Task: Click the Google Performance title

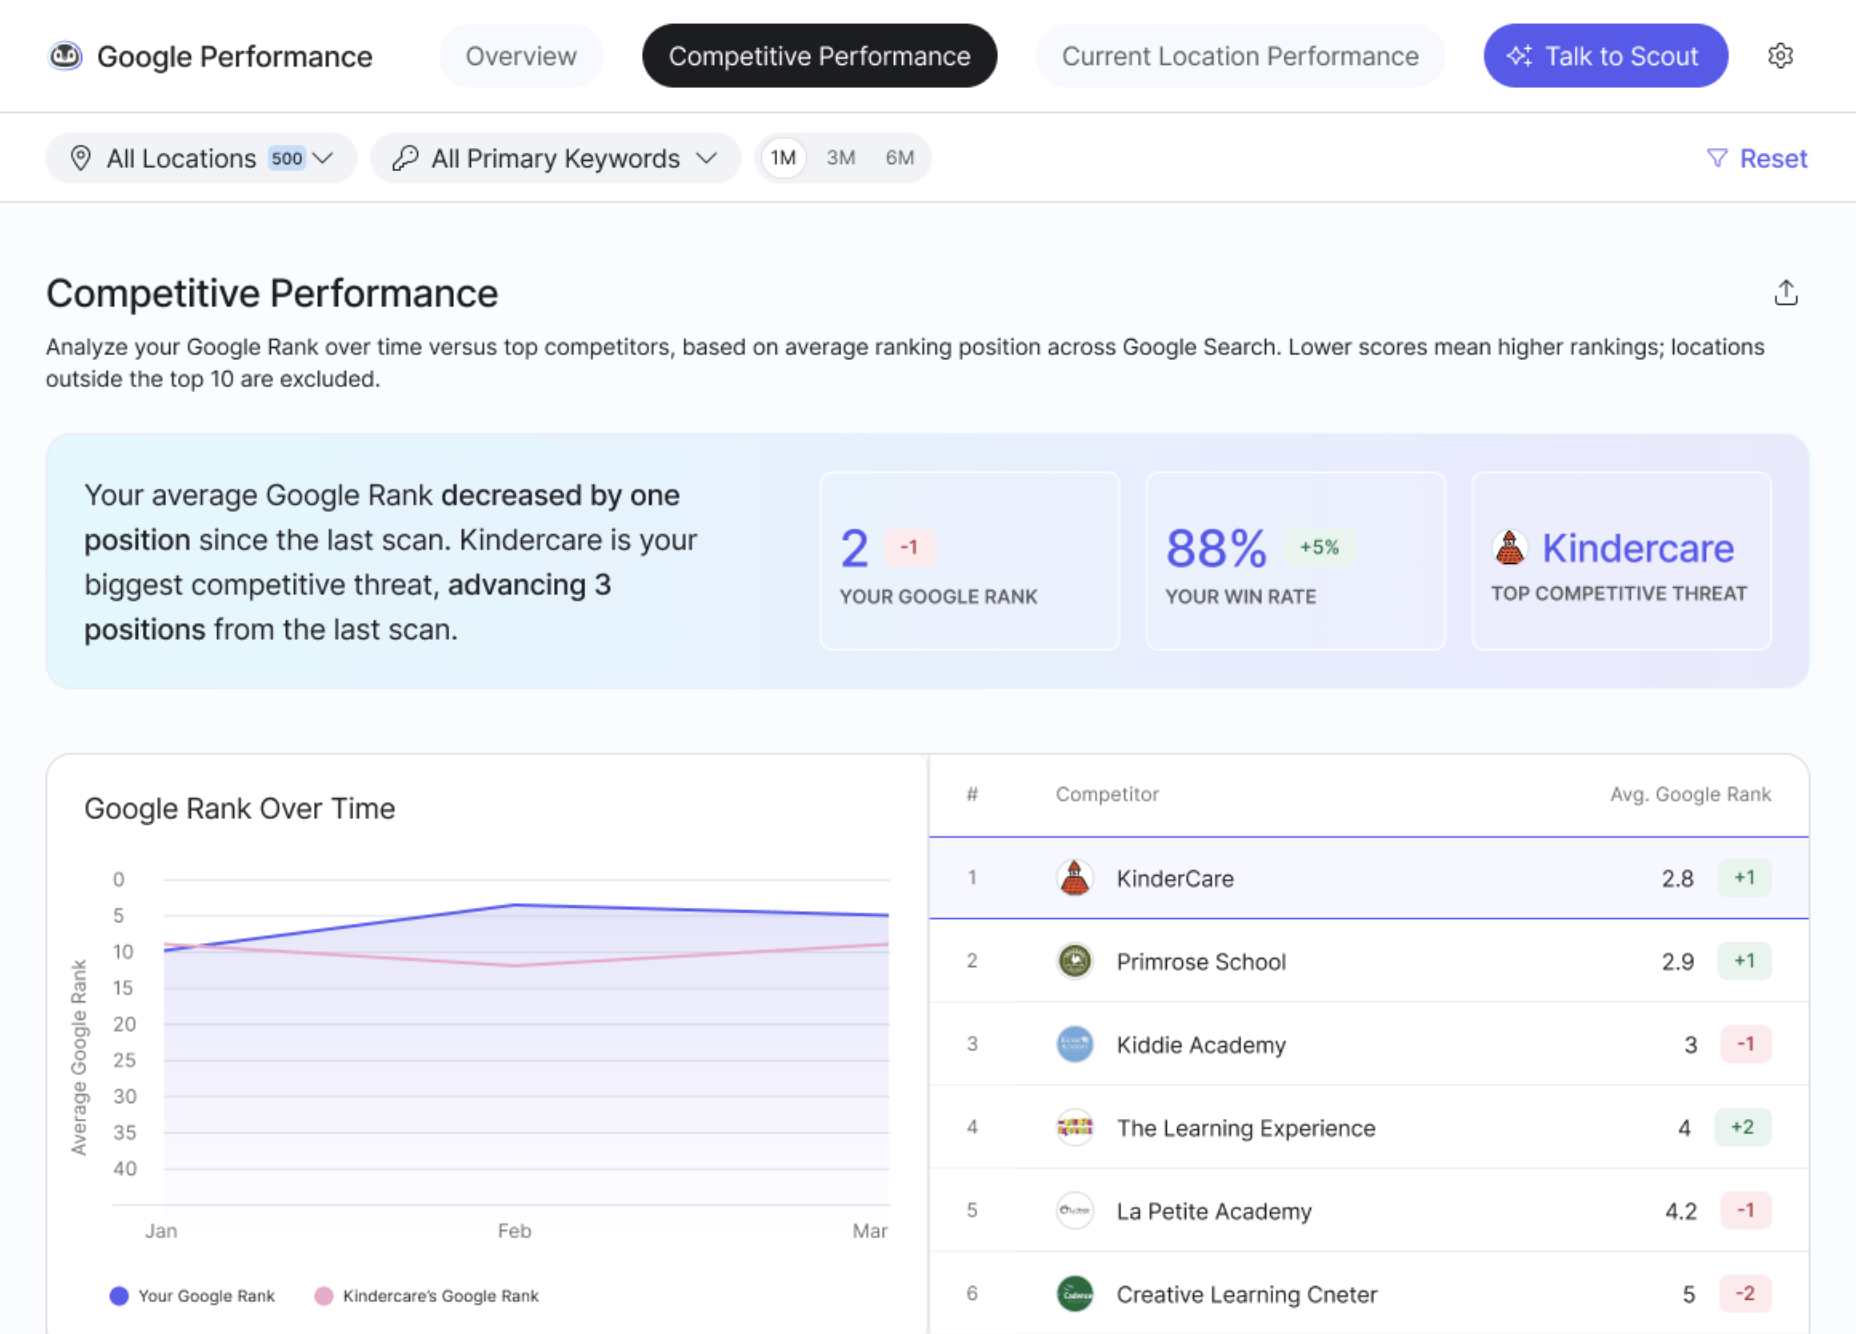Action: coord(234,56)
